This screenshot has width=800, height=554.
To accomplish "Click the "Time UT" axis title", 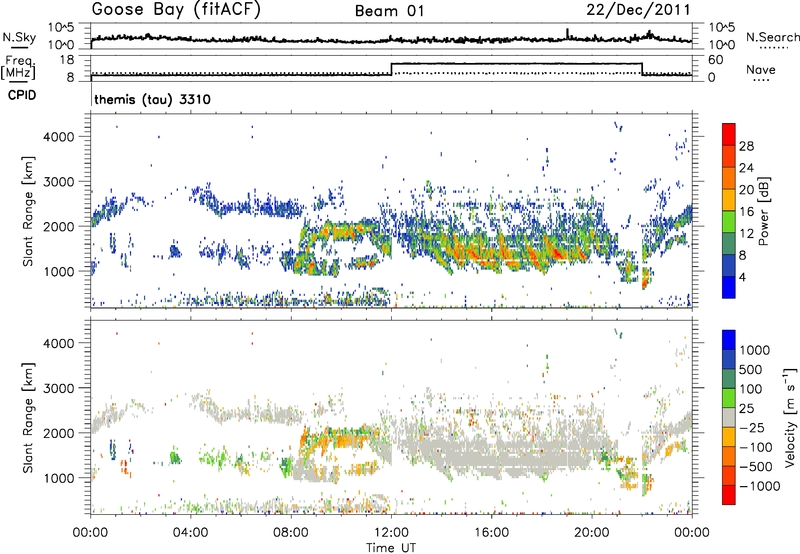I will (x=391, y=548).
